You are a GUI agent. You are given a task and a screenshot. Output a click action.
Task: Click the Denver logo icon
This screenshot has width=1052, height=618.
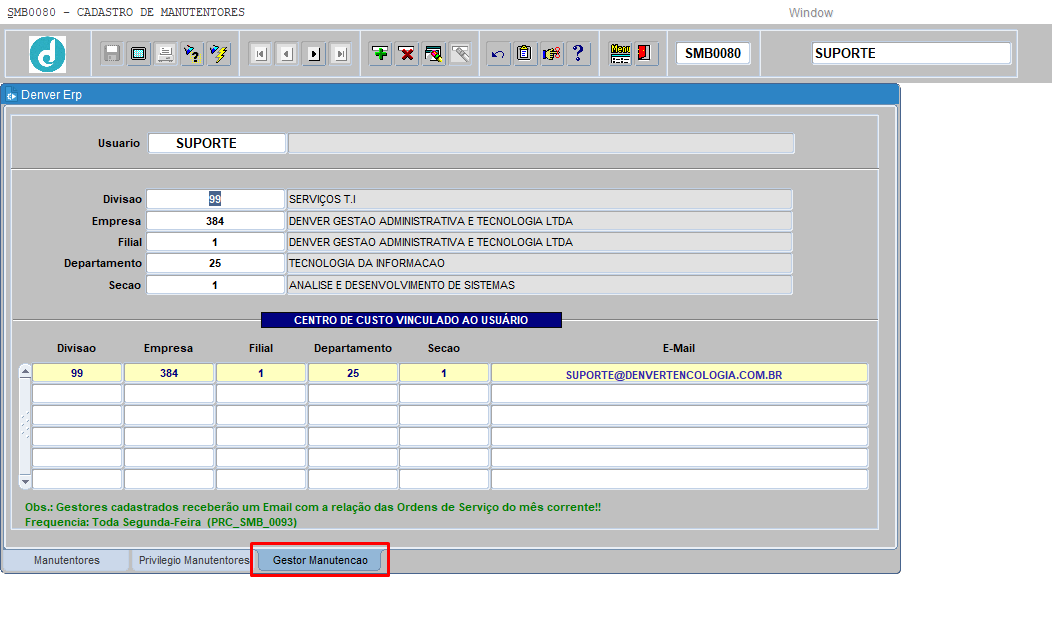click(48, 54)
